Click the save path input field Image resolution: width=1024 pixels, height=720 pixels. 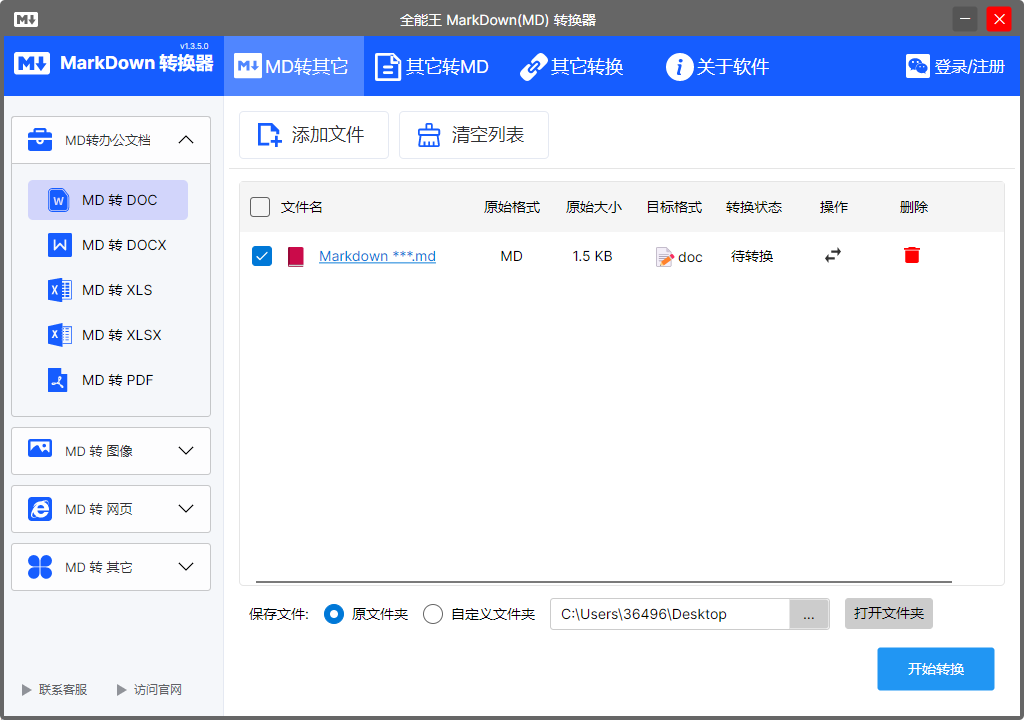tap(670, 614)
